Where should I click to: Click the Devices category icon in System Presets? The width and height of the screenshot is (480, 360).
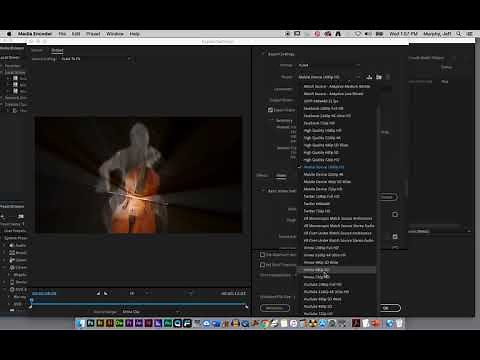coord(12,282)
